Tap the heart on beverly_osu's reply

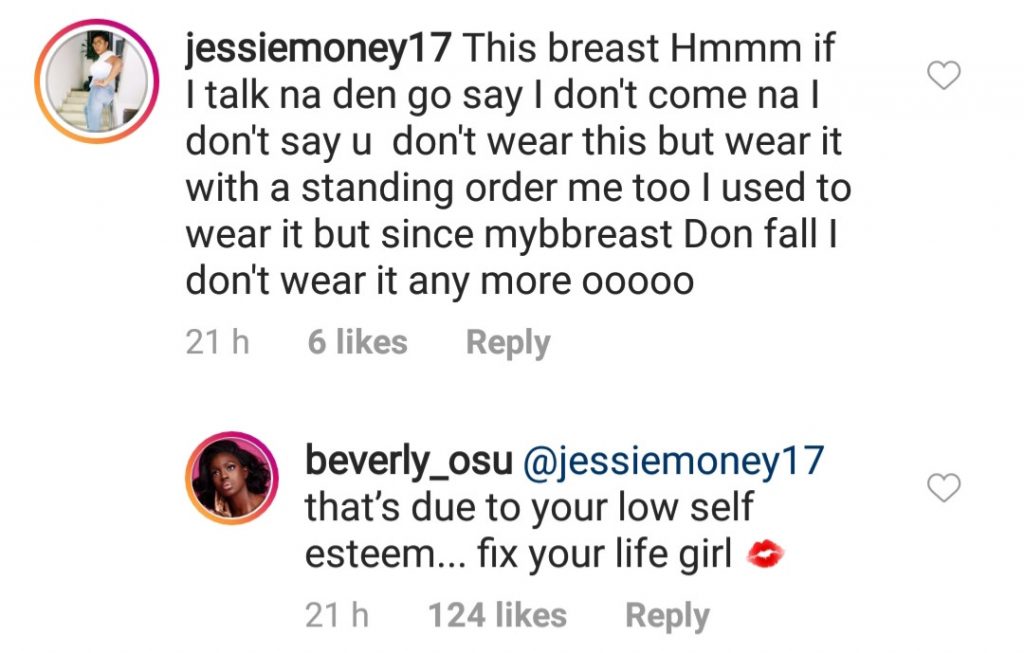tap(944, 488)
